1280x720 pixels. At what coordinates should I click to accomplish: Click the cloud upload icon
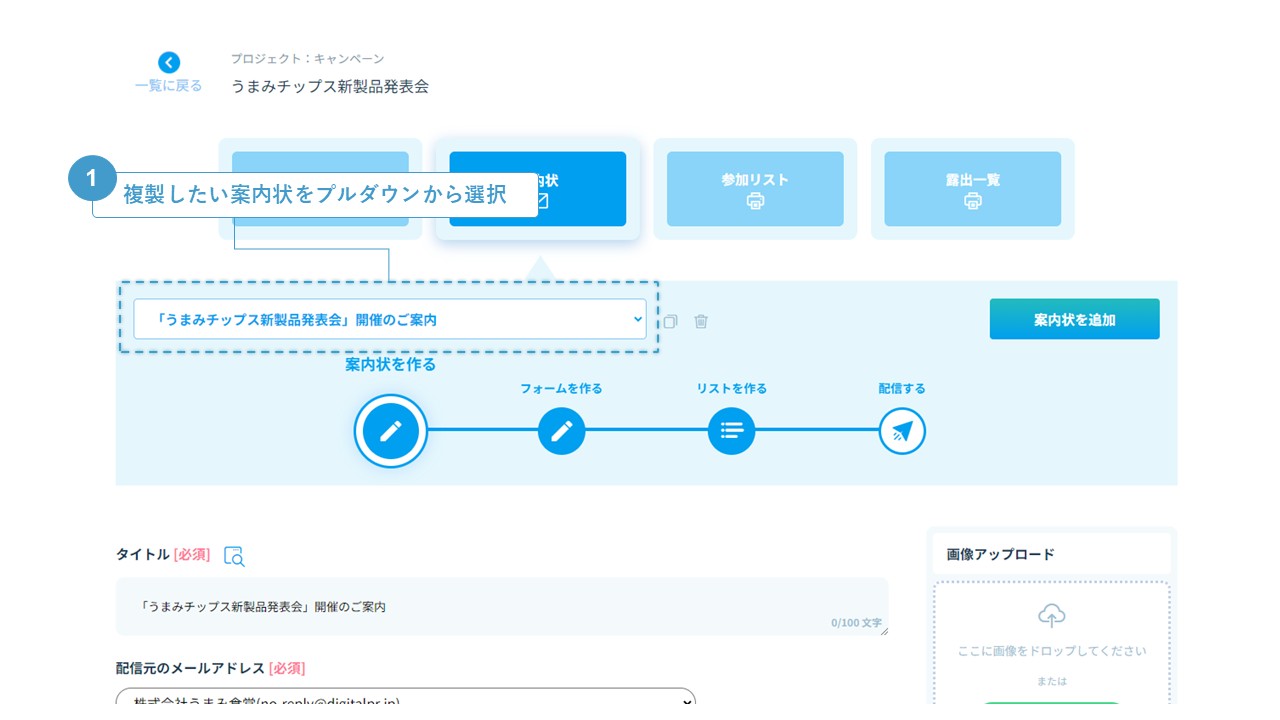pyautogui.click(x=1051, y=614)
